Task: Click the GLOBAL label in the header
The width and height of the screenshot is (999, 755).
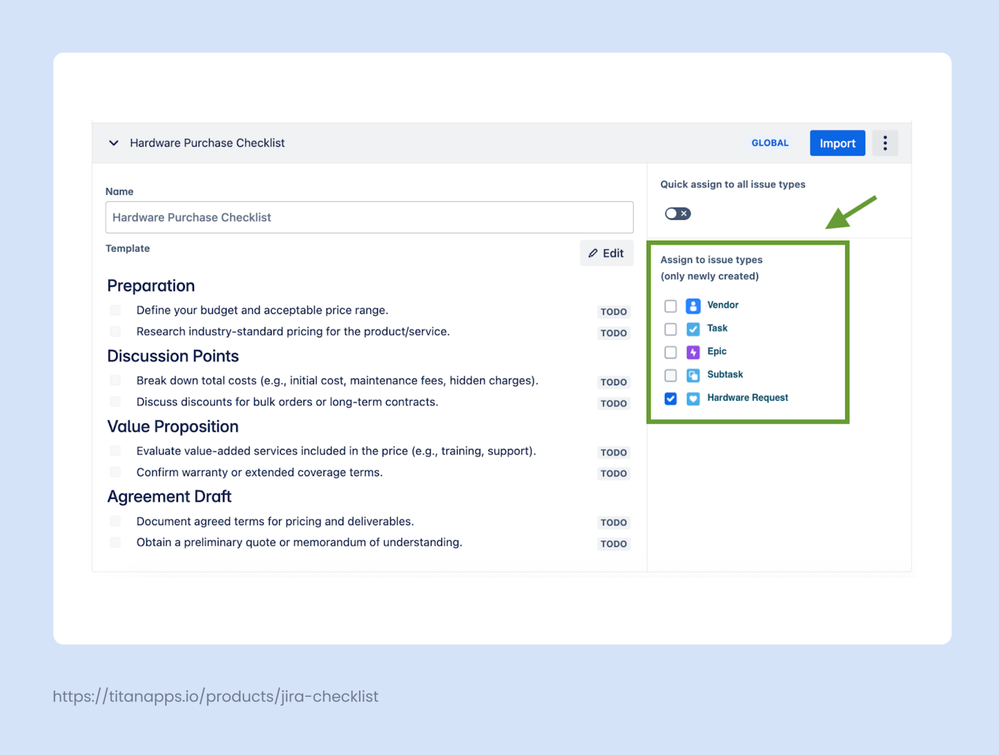Action: (x=770, y=142)
